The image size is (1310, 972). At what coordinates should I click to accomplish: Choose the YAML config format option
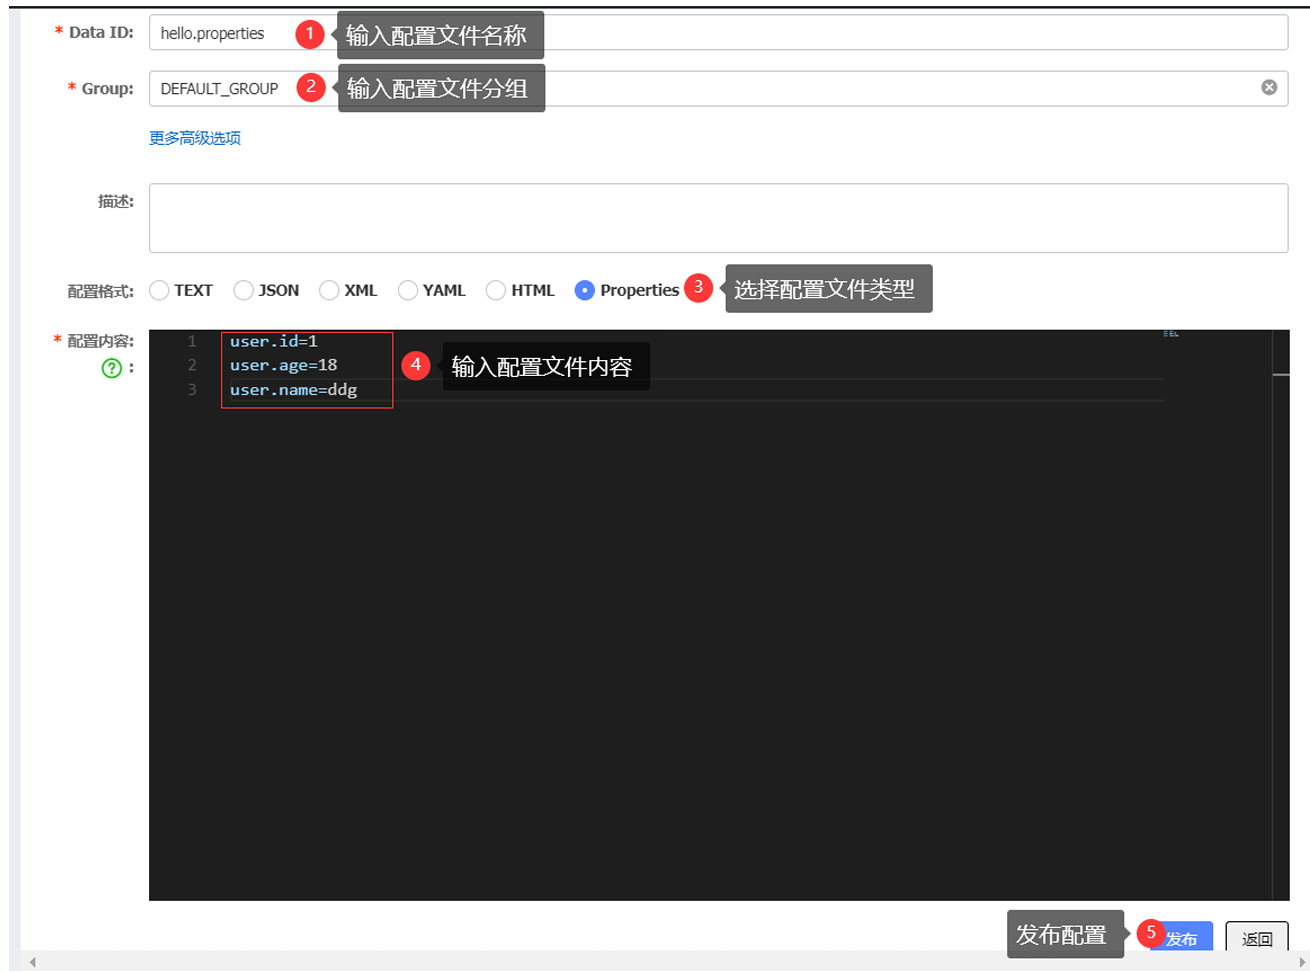pos(408,290)
